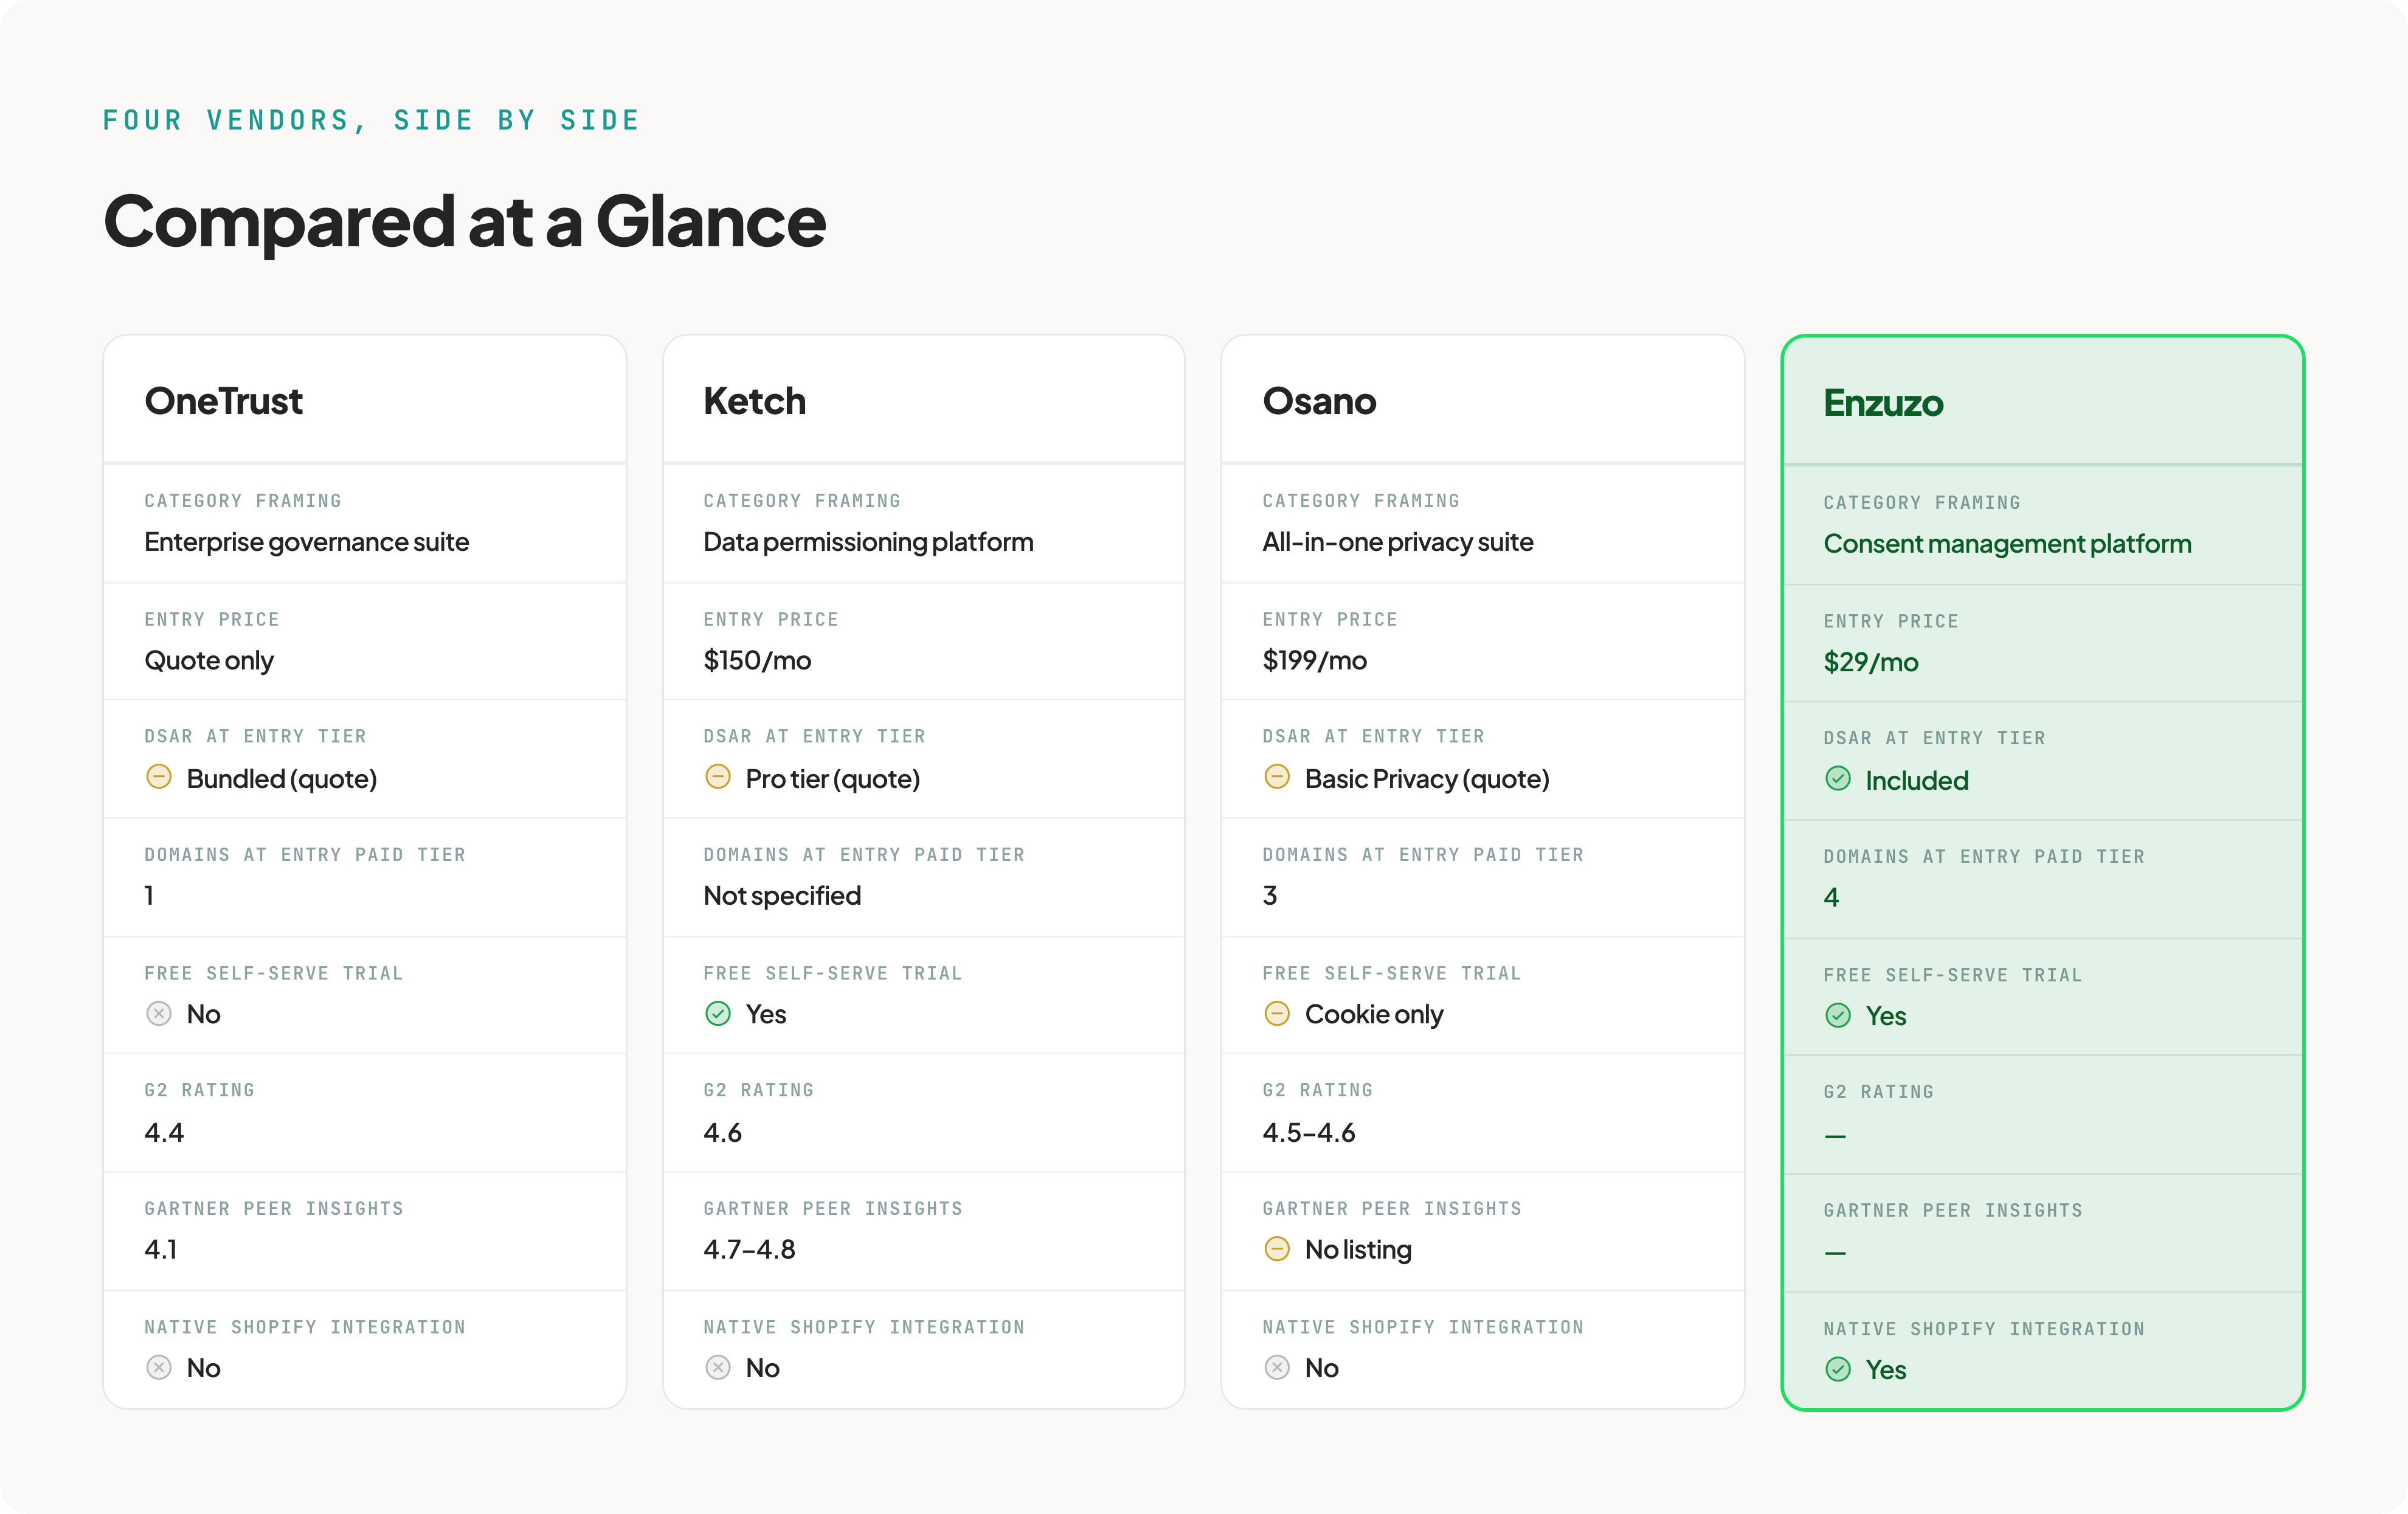Click the amber icon beside Osano's No listing
2408x1514 pixels.
[x=1277, y=1248]
